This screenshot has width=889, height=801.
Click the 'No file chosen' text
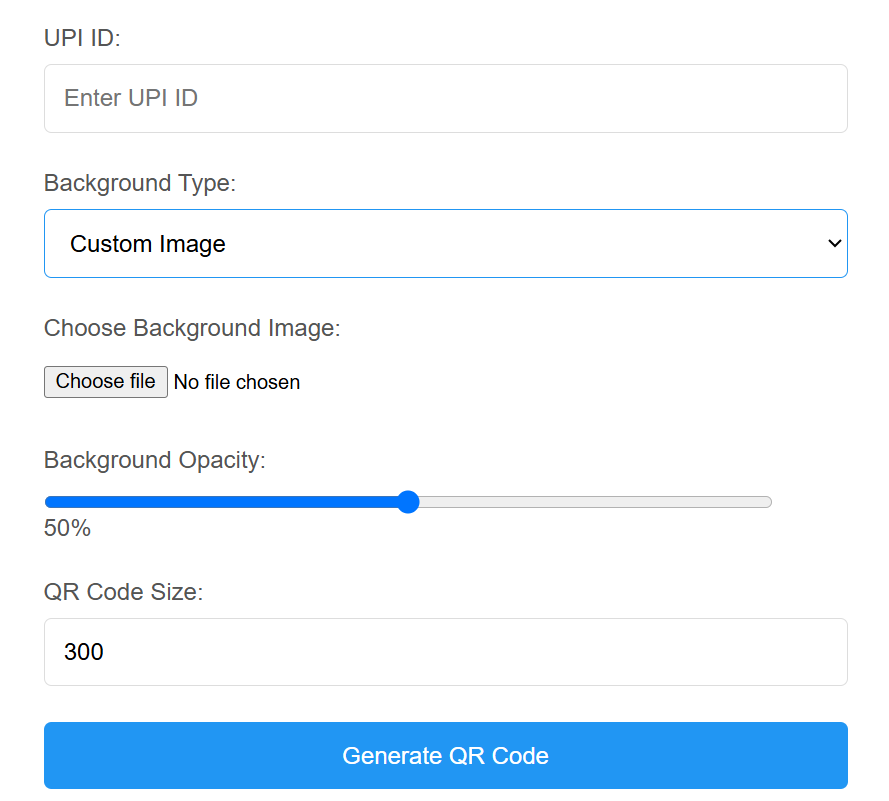(236, 382)
